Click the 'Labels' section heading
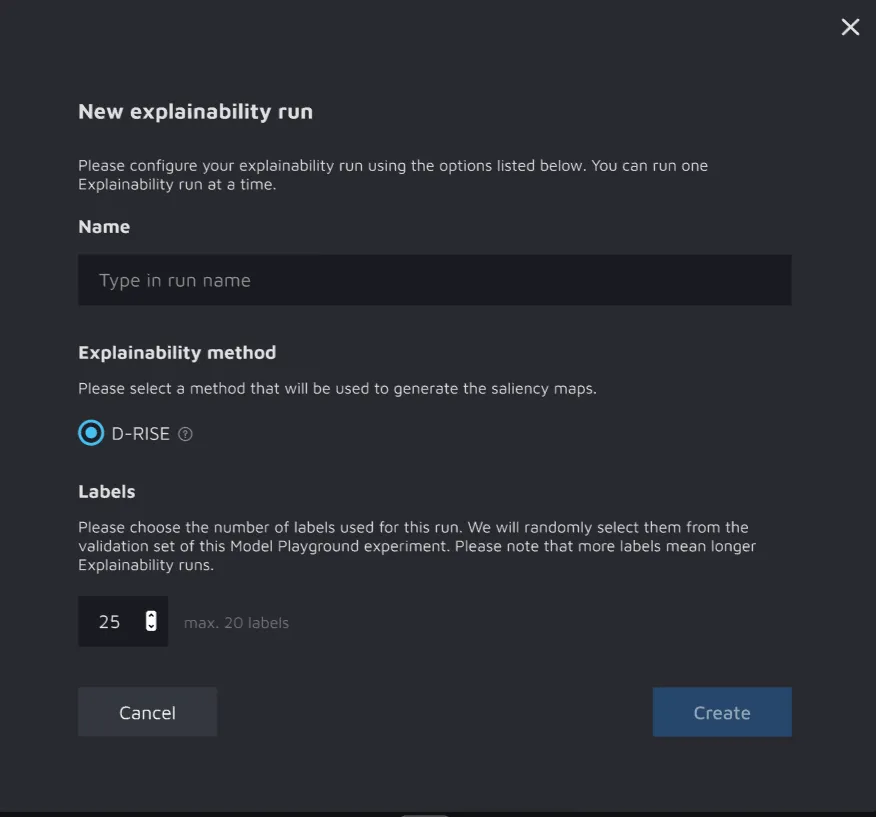876x817 pixels. (x=106, y=492)
